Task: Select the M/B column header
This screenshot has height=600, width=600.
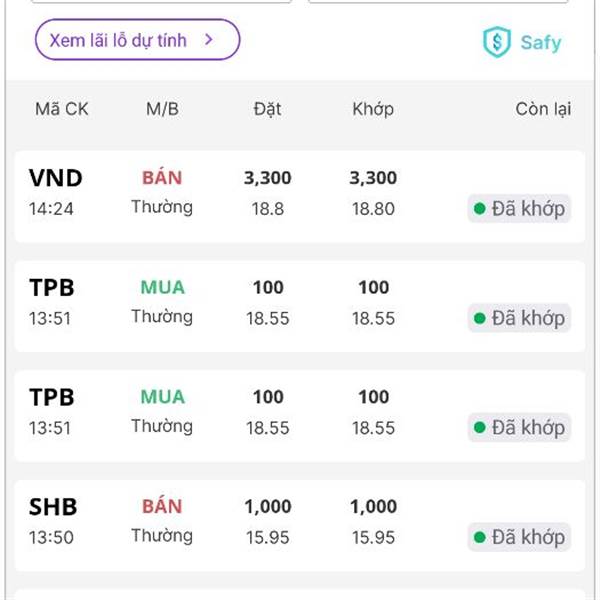Action: coord(162,109)
